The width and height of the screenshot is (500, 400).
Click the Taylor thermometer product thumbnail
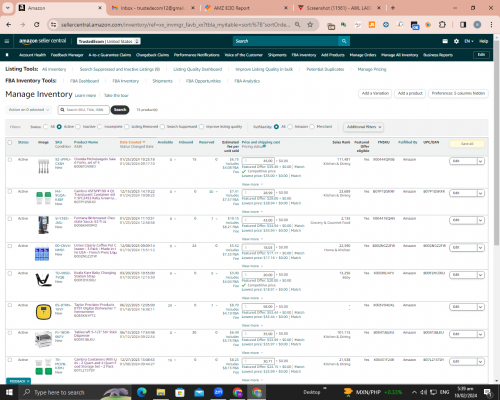click(43, 312)
